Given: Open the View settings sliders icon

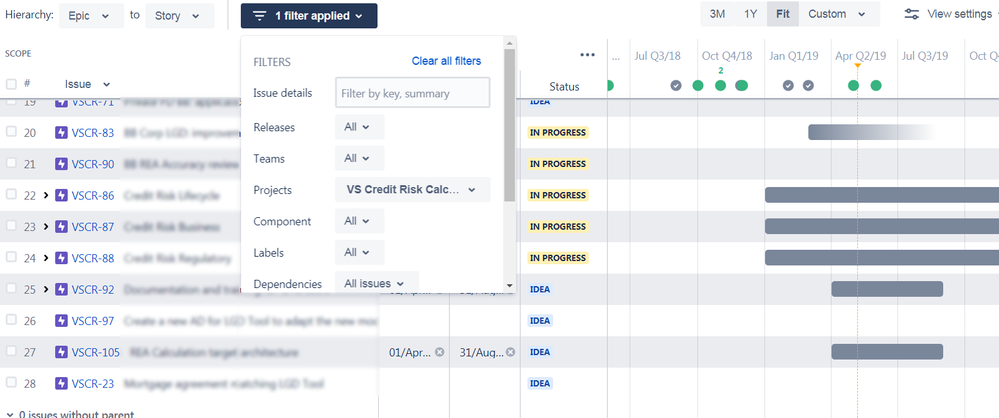Looking at the screenshot, I should coord(912,14).
